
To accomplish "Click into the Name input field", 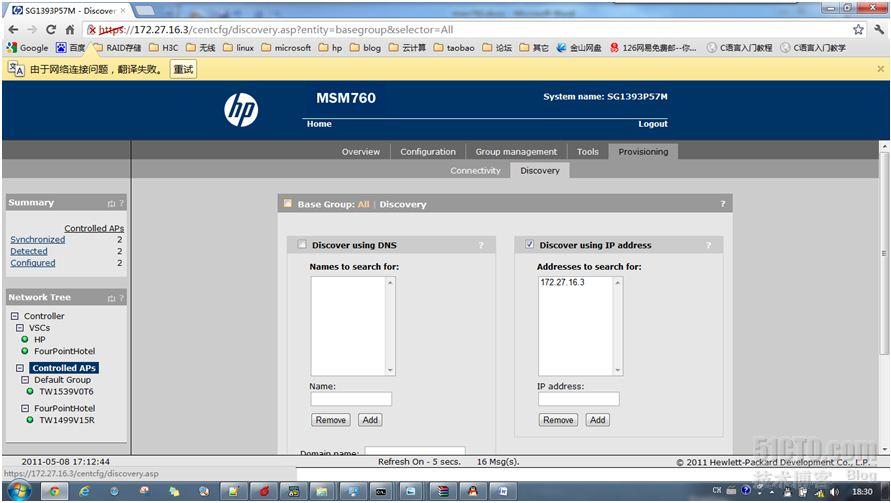I will 351,400.
